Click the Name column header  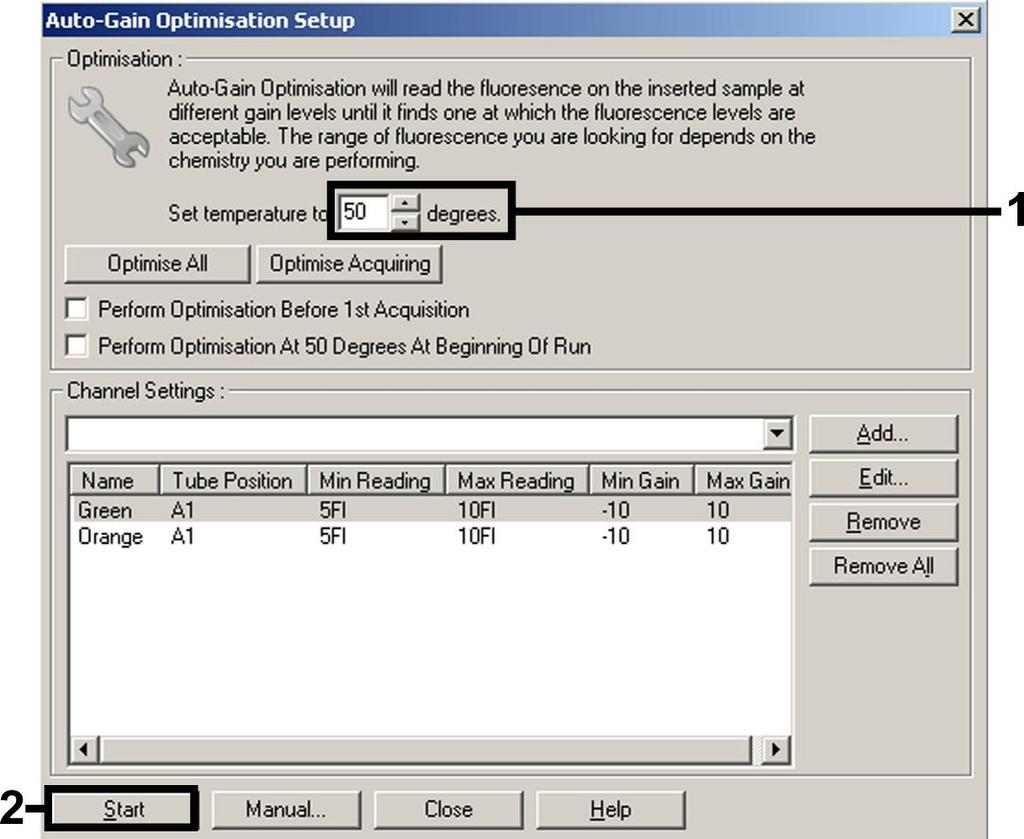pos(114,481)
